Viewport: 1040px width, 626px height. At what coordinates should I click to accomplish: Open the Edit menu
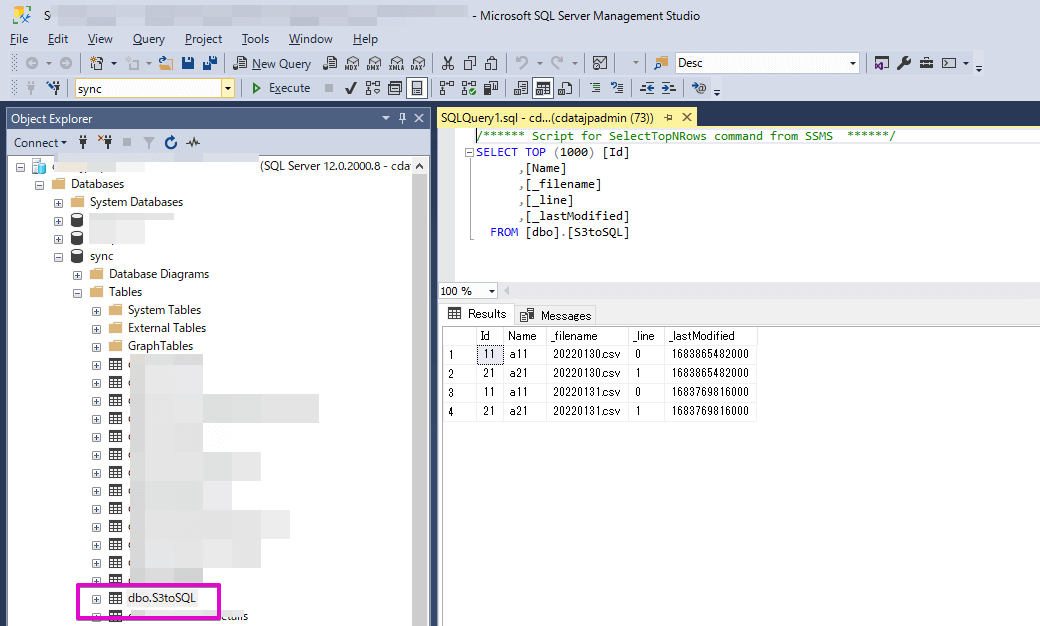click(x=58, y=39)
